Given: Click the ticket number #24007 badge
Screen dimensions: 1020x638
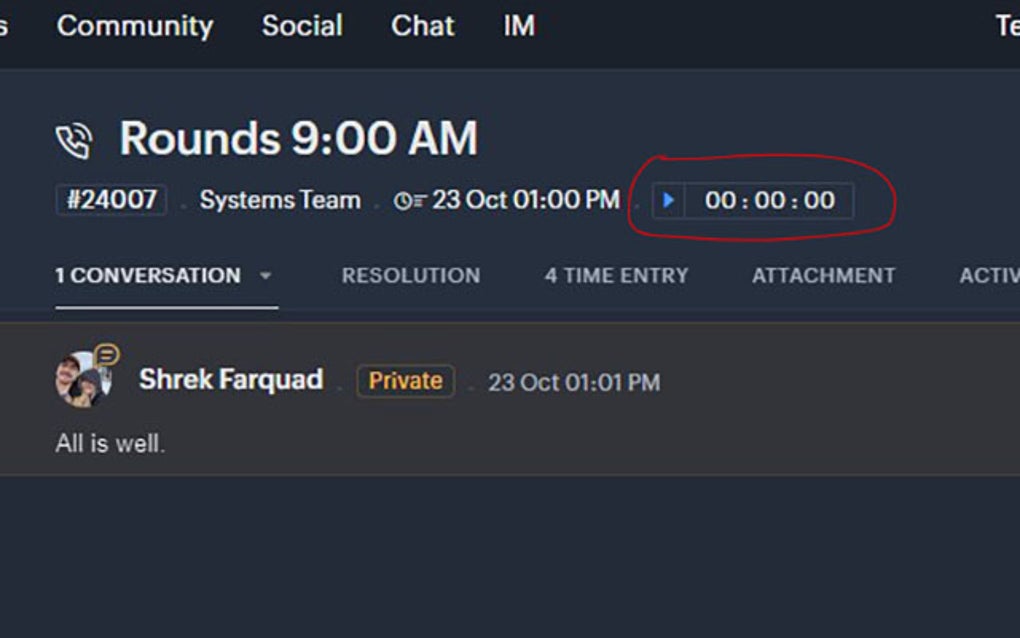Looking at the screenshot, I should (111, 200).
